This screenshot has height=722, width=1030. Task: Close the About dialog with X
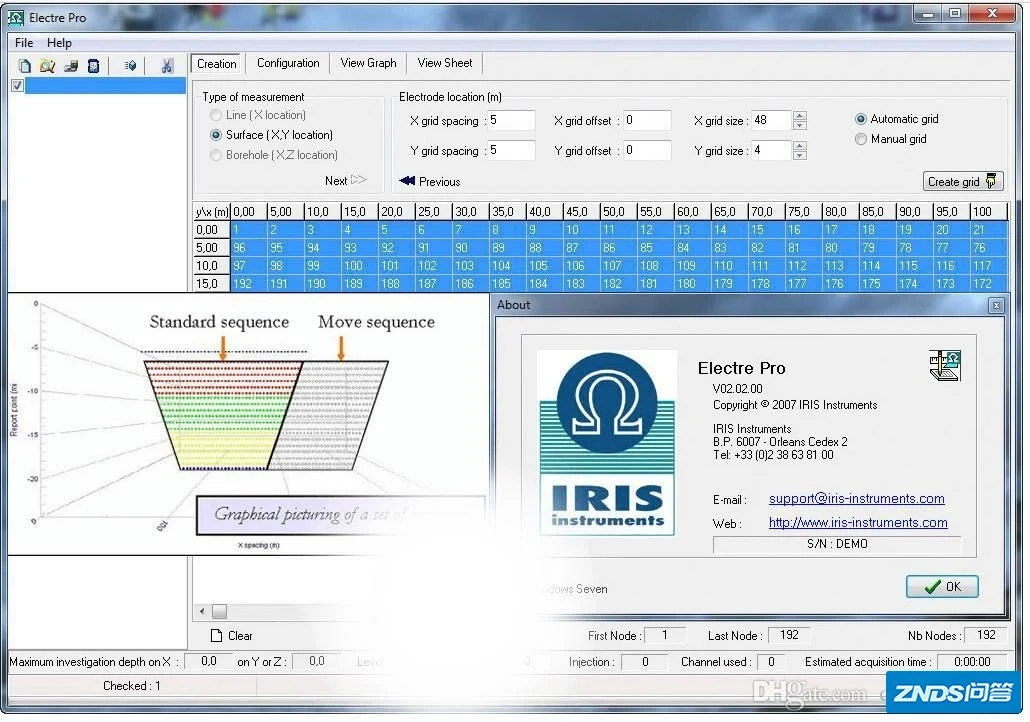(x=995, y=305)
